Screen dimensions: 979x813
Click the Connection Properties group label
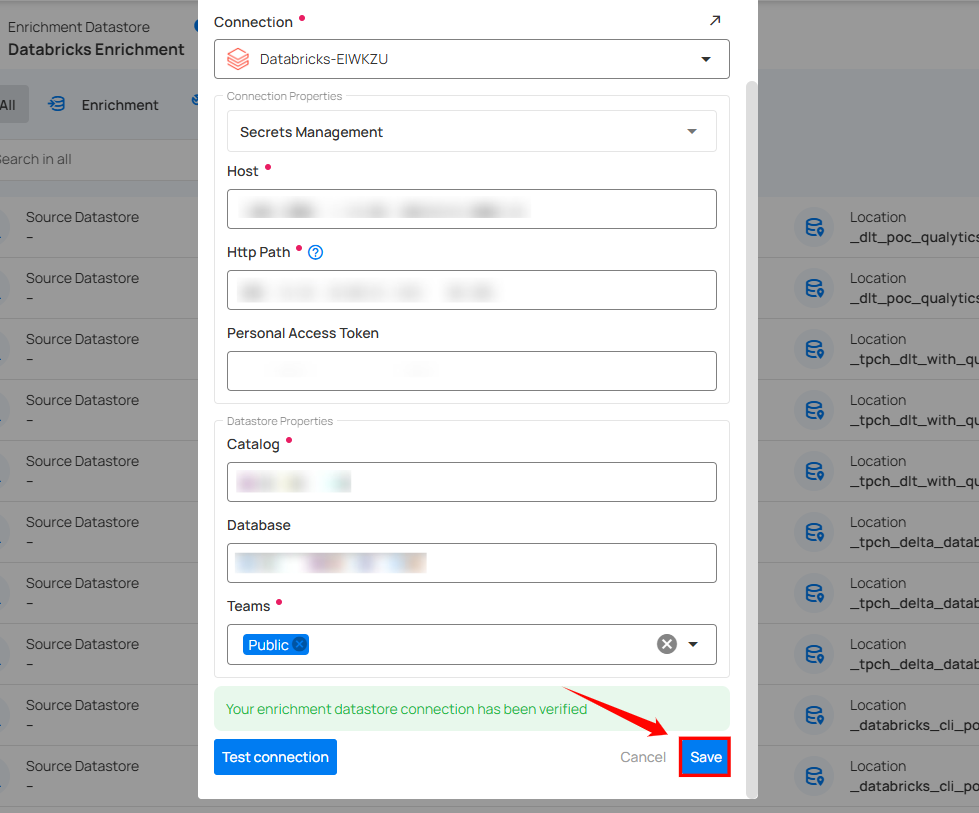click(284, 96)
